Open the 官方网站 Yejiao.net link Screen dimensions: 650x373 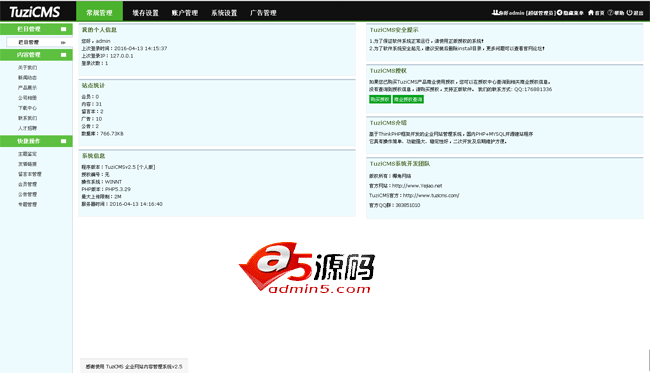click(417, 186)
